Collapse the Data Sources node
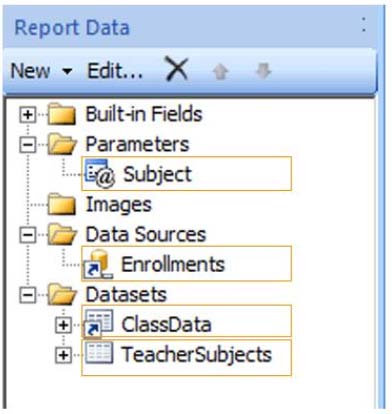 pyautogui.click(x=28, y=235)
